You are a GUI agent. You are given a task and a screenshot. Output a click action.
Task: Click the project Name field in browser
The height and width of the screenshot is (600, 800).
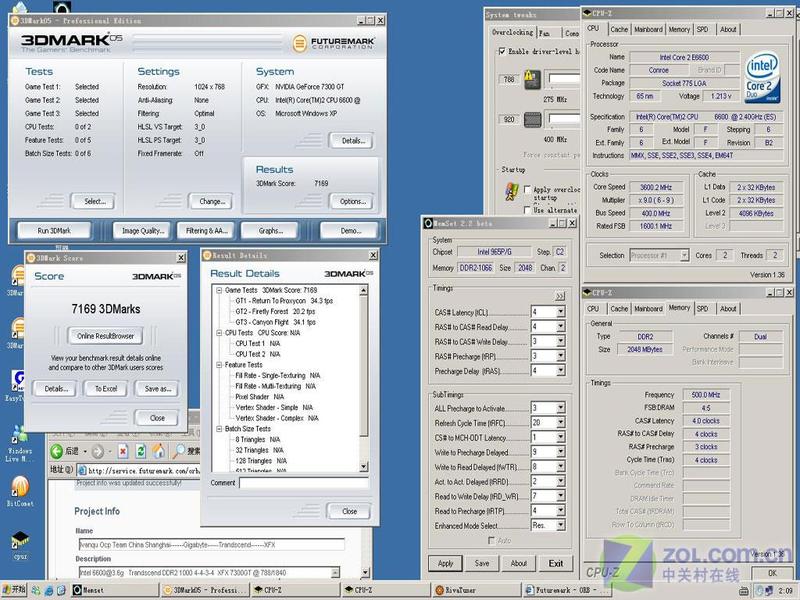pos(211,544)
